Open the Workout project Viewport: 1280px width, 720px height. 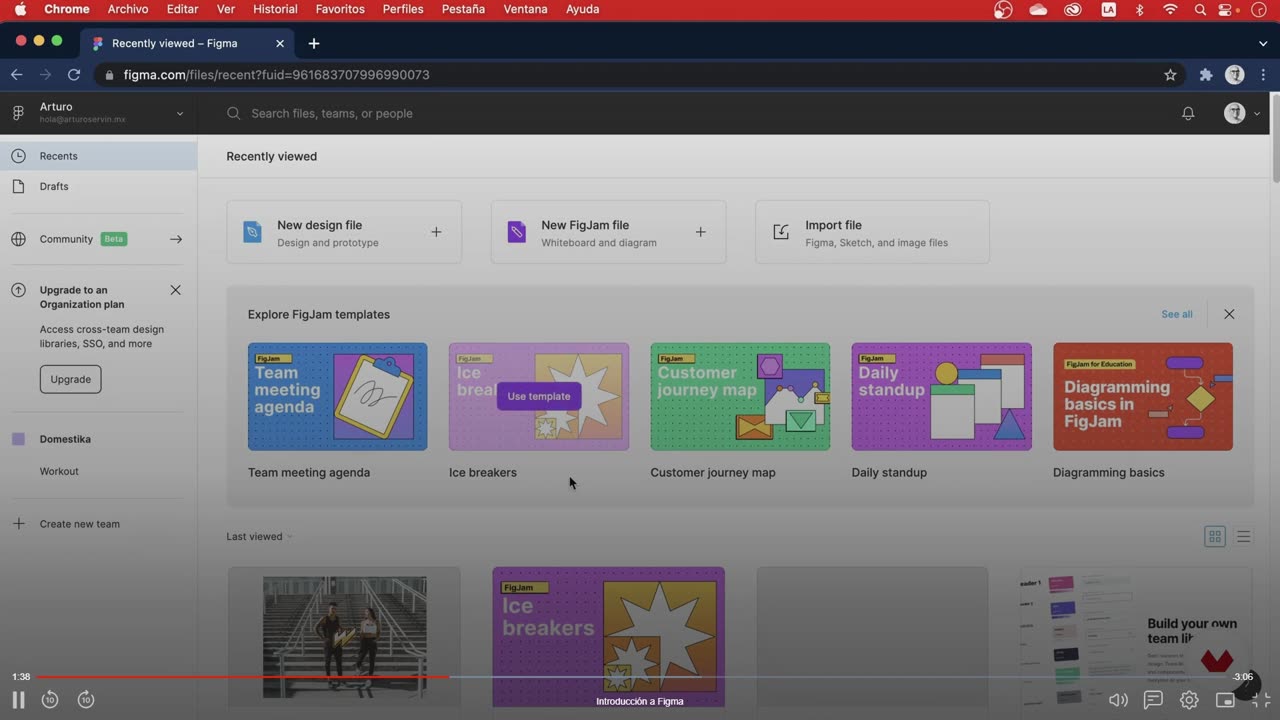coord(59,471)
